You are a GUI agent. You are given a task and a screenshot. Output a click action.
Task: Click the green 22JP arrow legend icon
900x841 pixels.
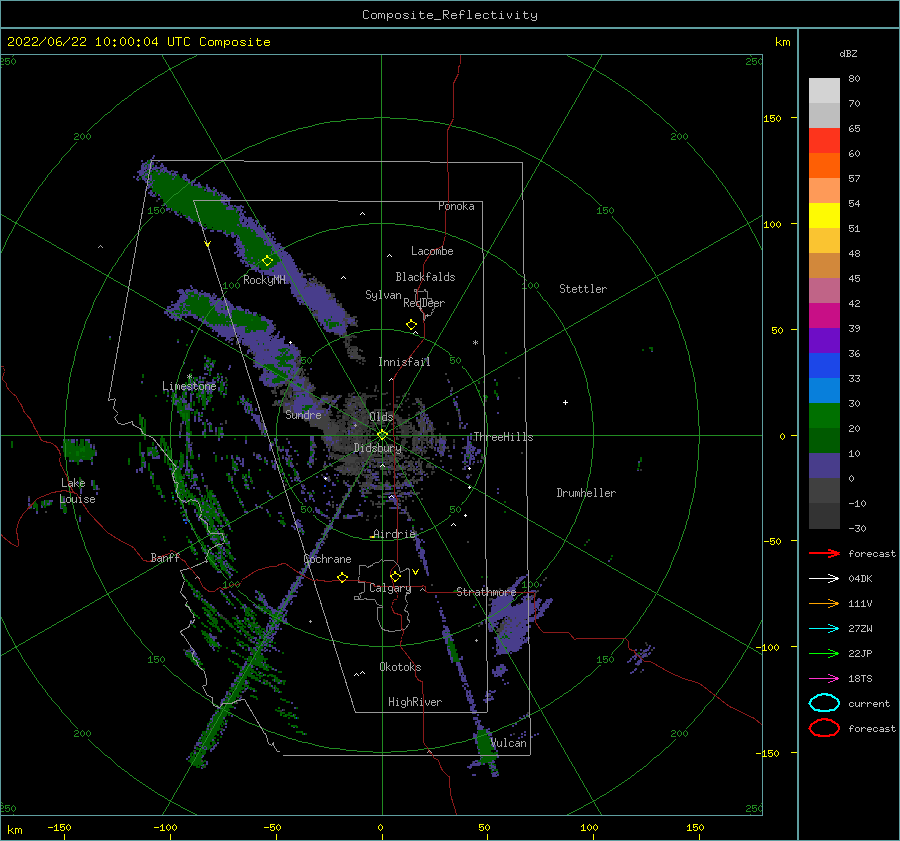[x=824, y=653]
